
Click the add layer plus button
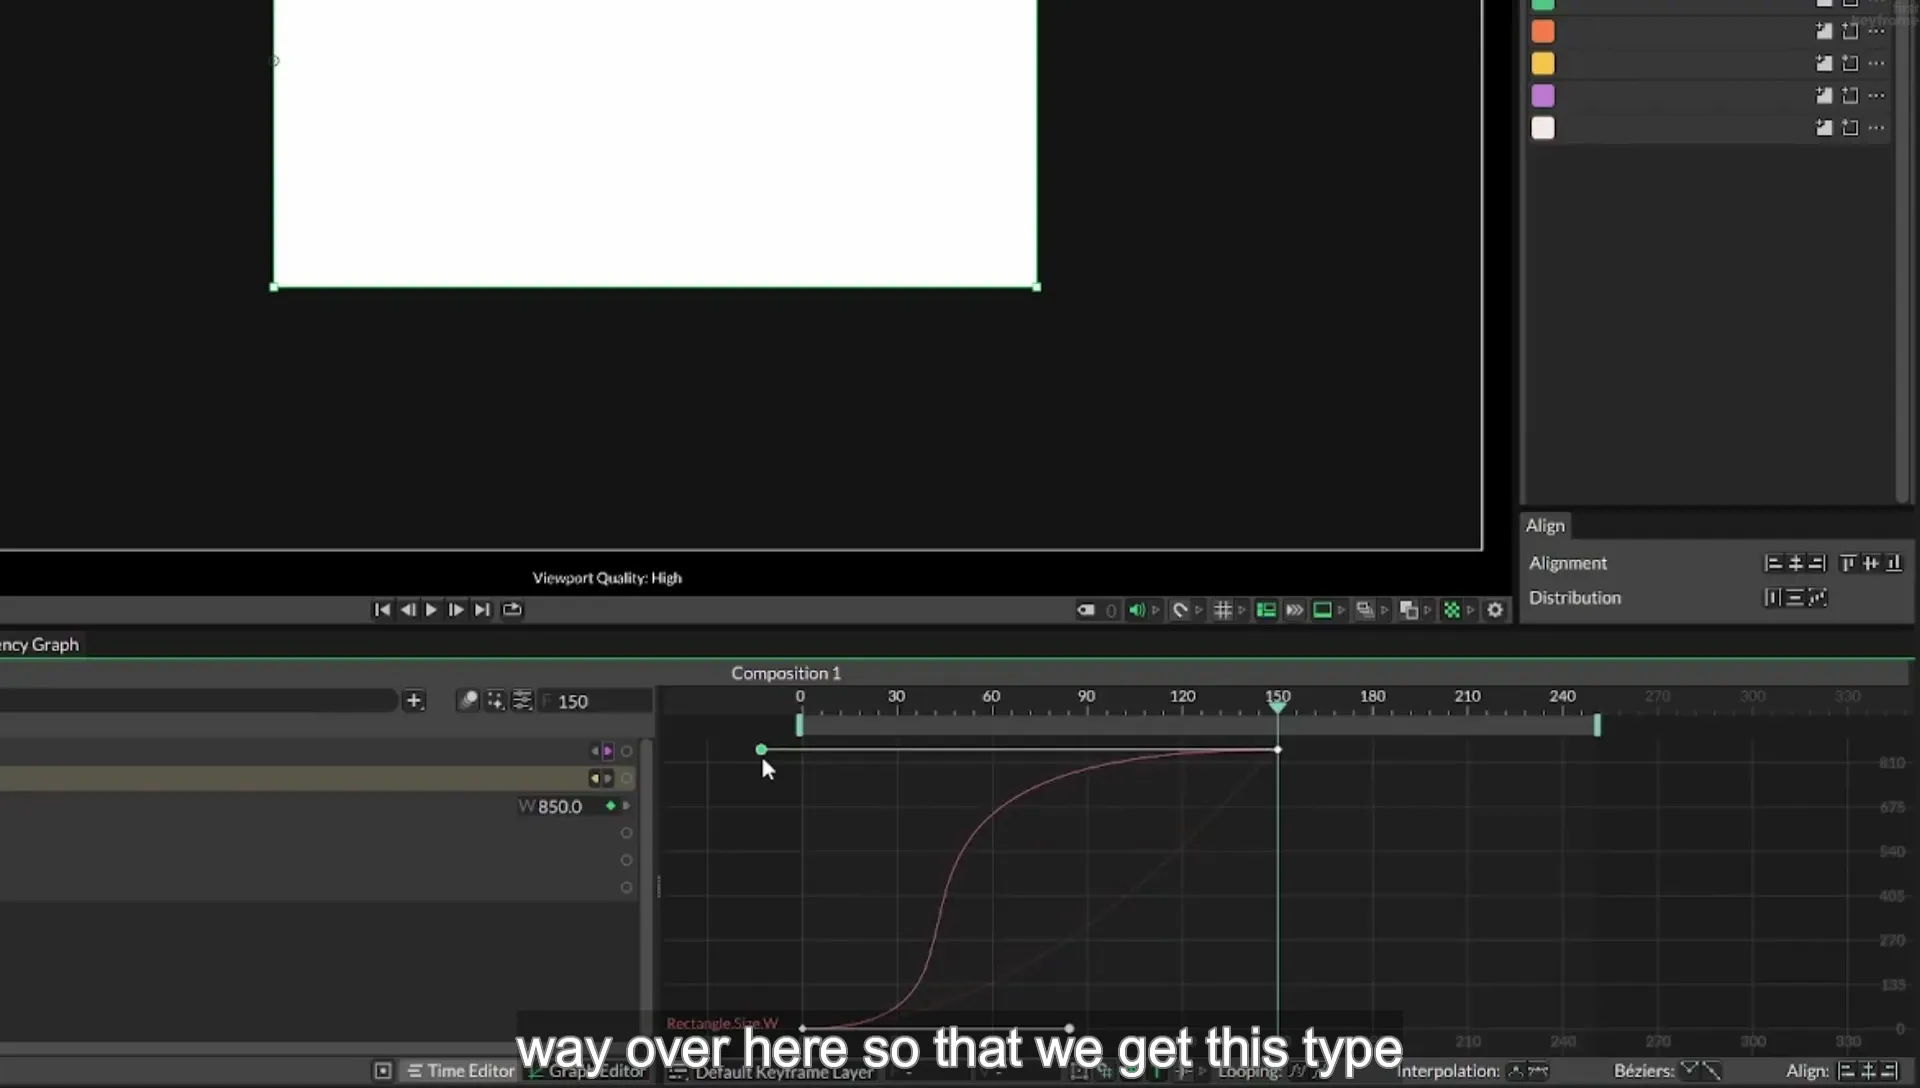[414, 701]
